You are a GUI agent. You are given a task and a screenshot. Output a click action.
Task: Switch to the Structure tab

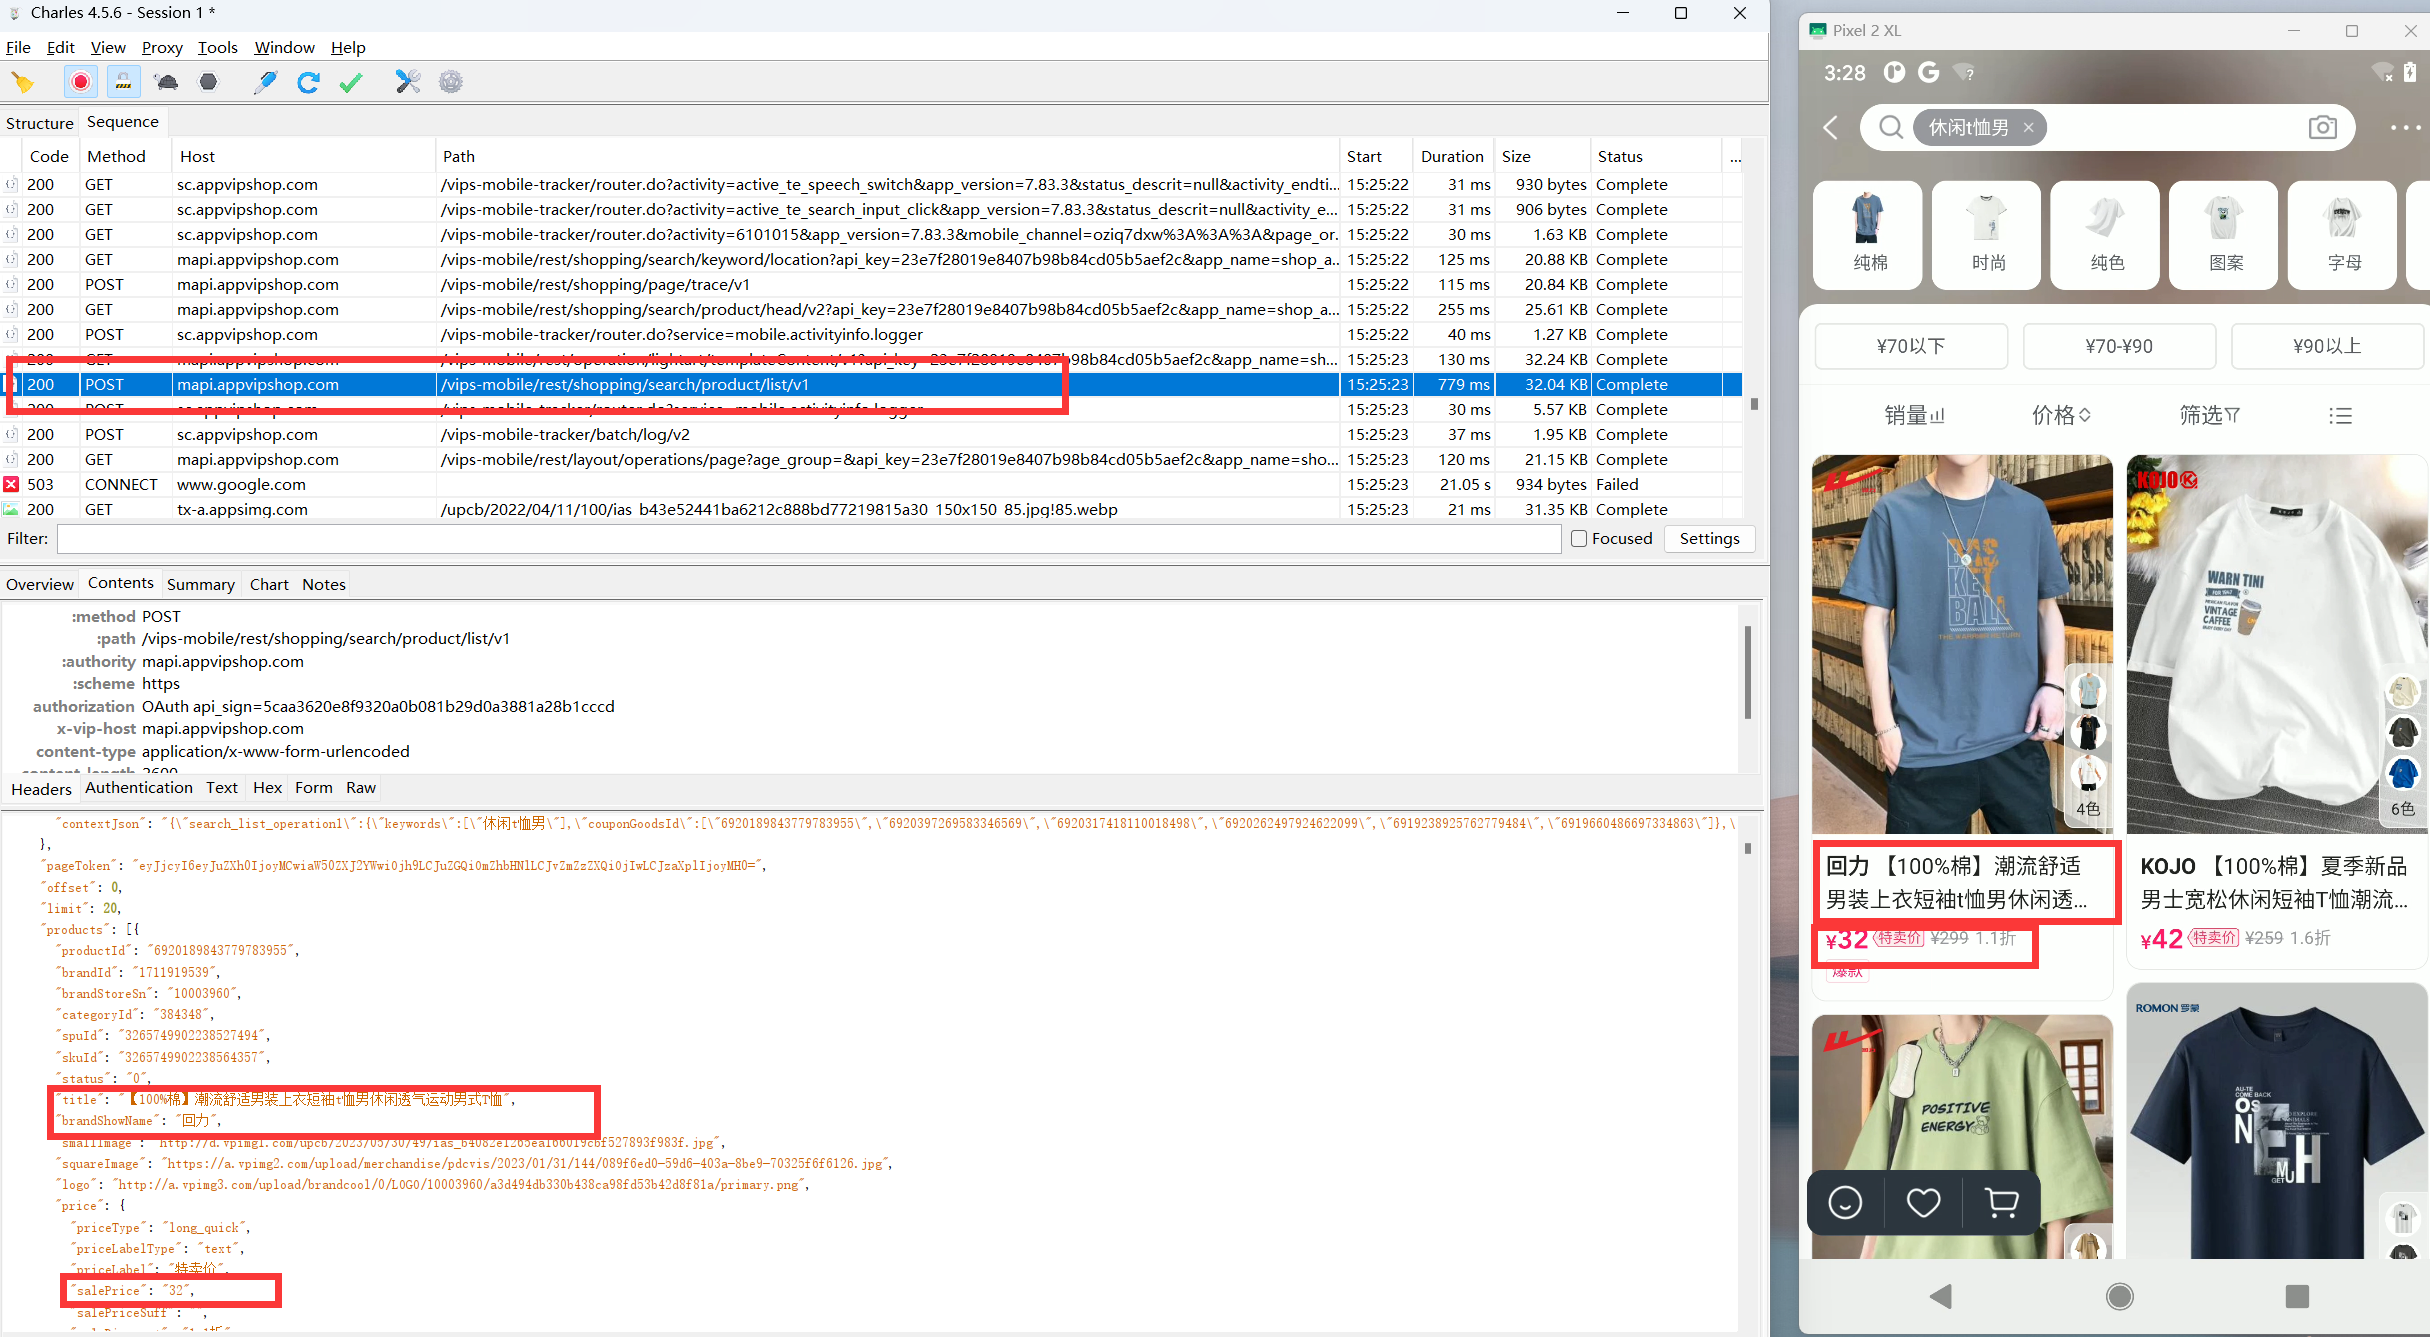(40, 123)
